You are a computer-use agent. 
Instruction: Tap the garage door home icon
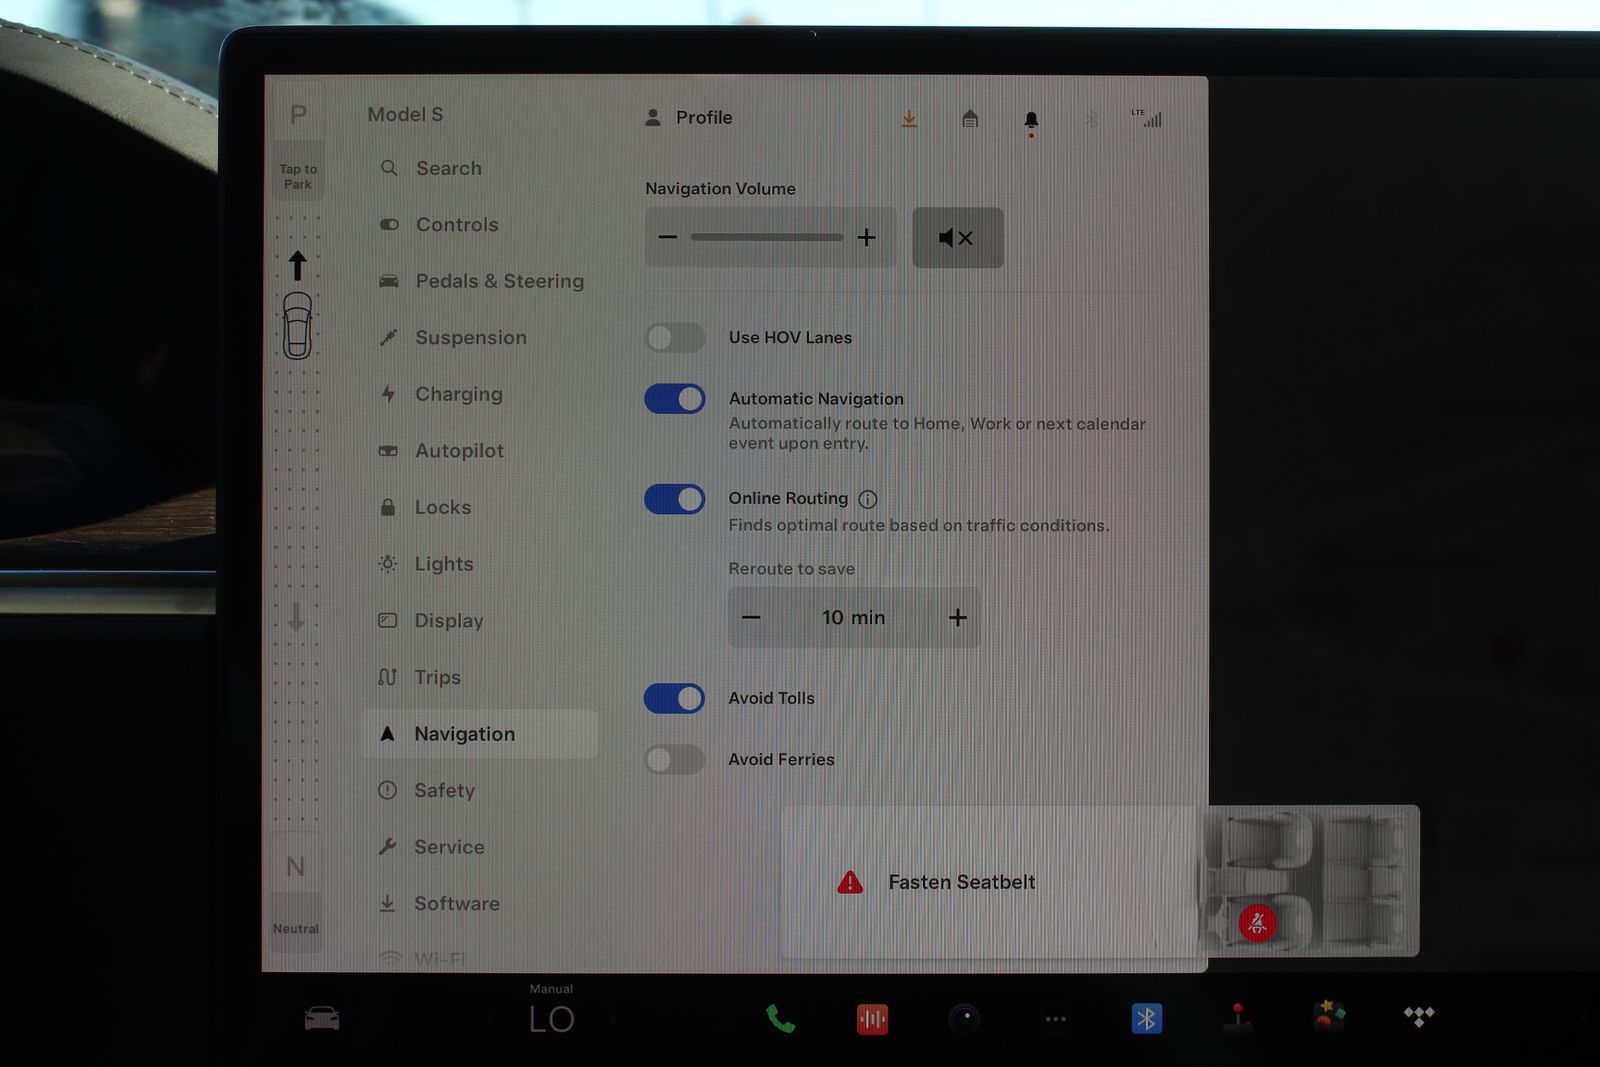[970, 119]
